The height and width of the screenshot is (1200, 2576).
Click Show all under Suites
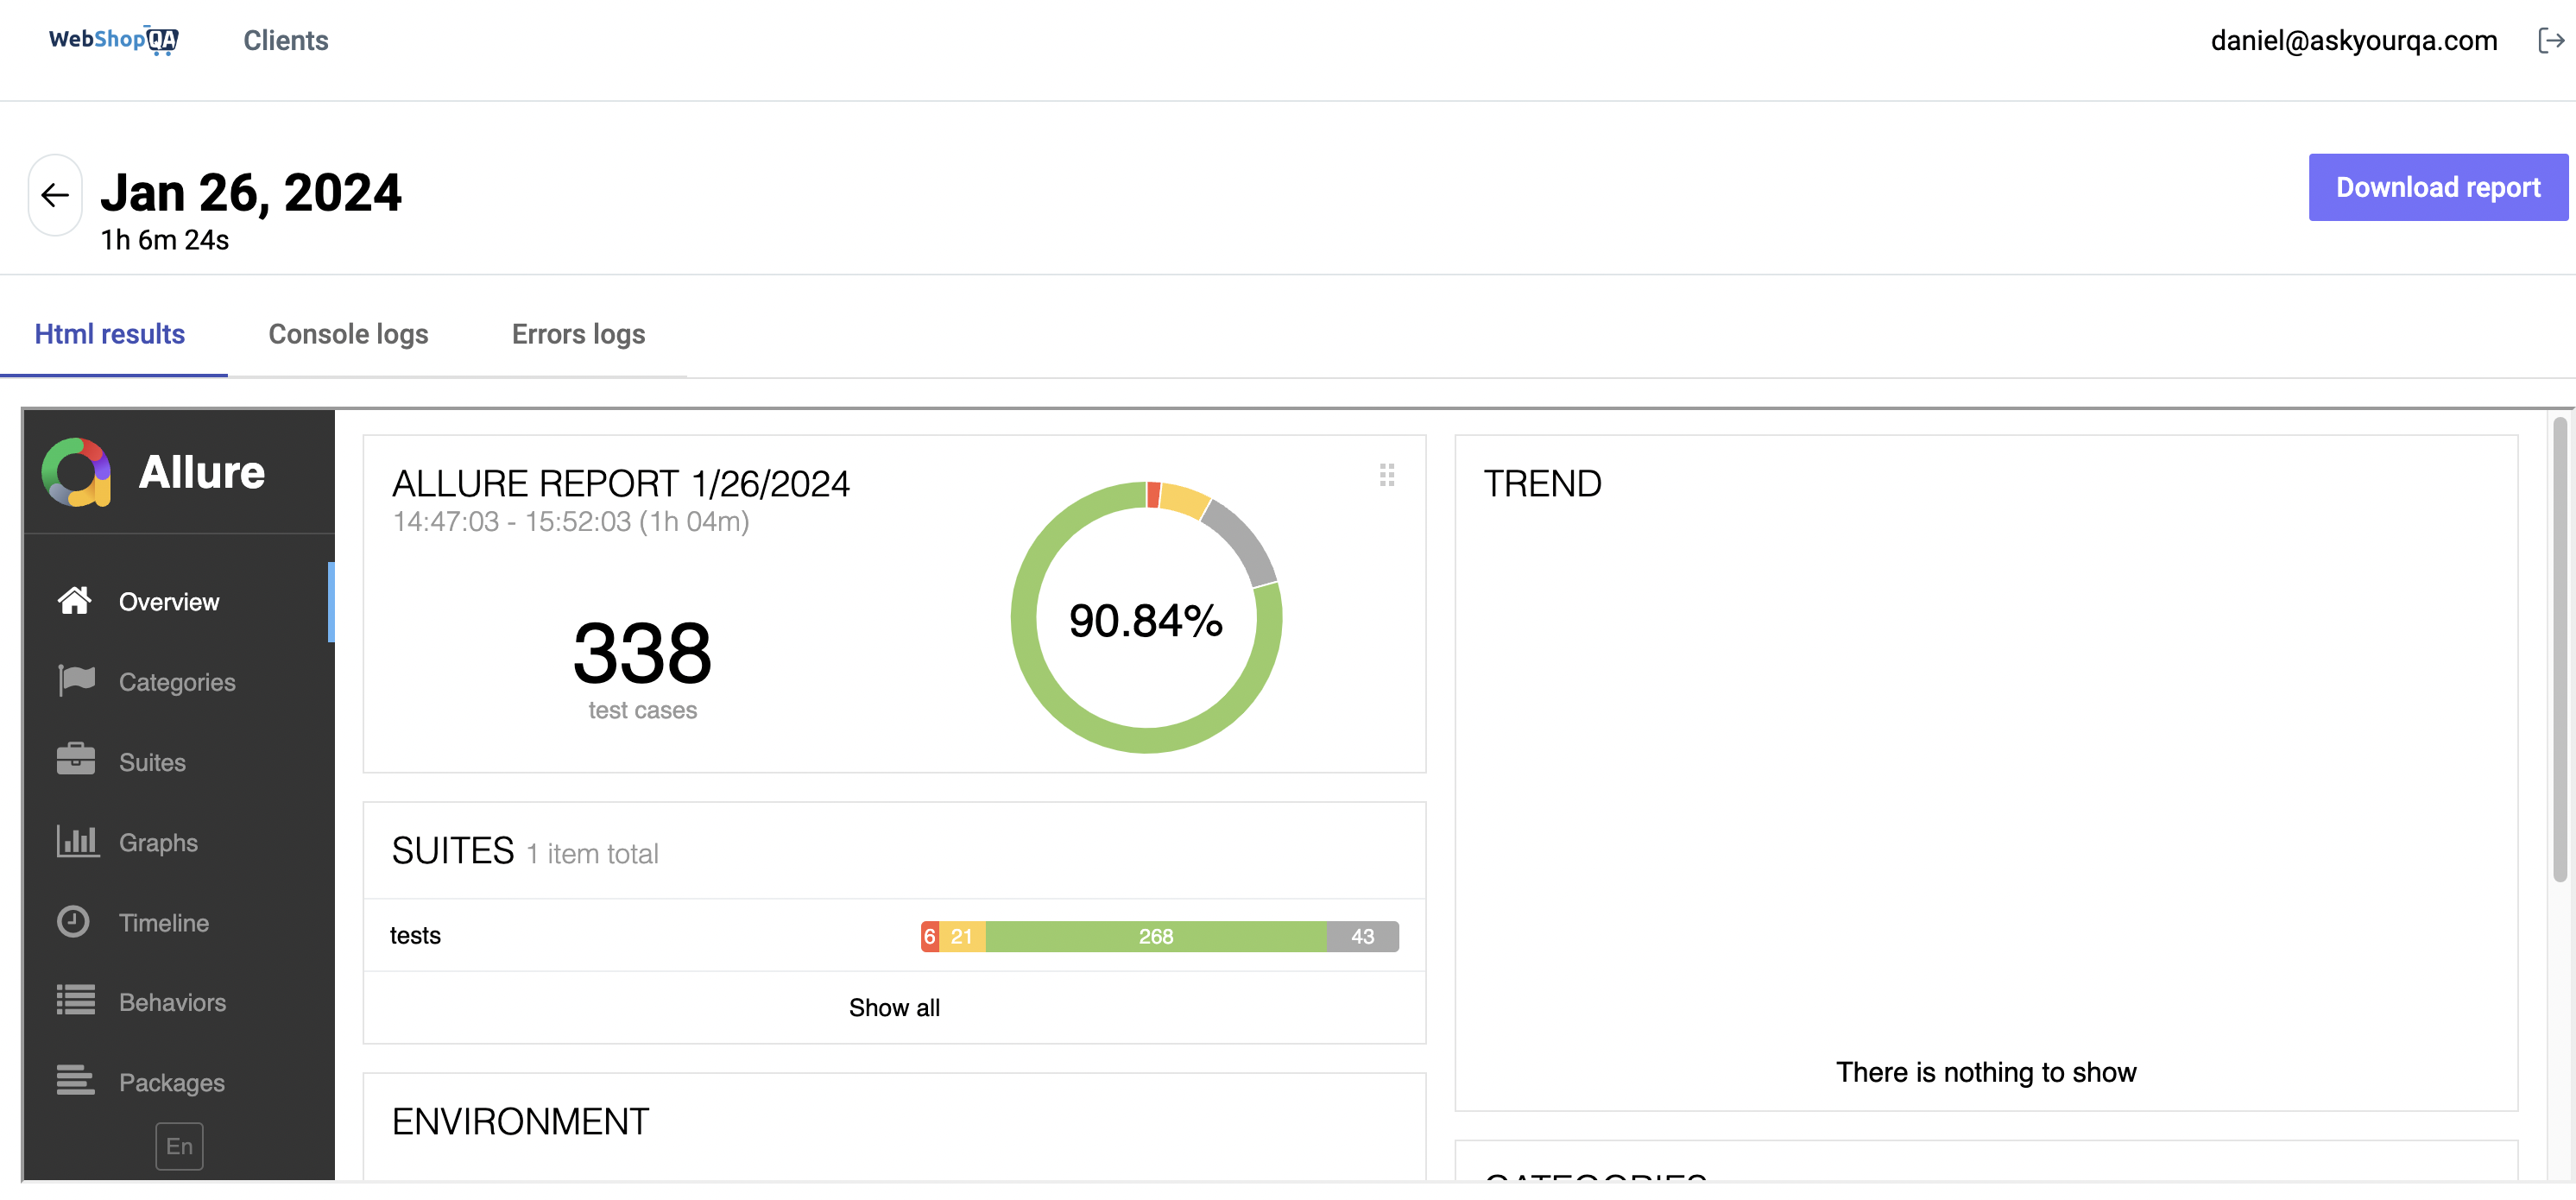click(894, 1007)
